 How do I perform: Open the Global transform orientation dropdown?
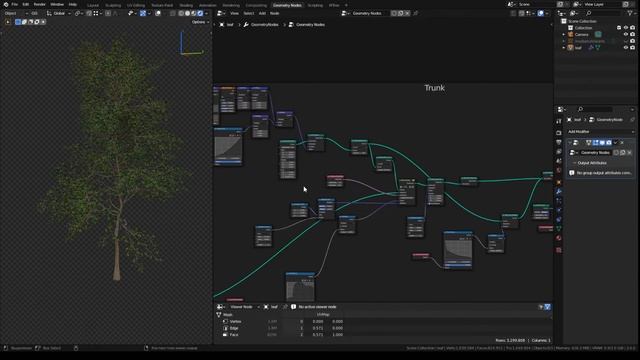click(59, 13)
